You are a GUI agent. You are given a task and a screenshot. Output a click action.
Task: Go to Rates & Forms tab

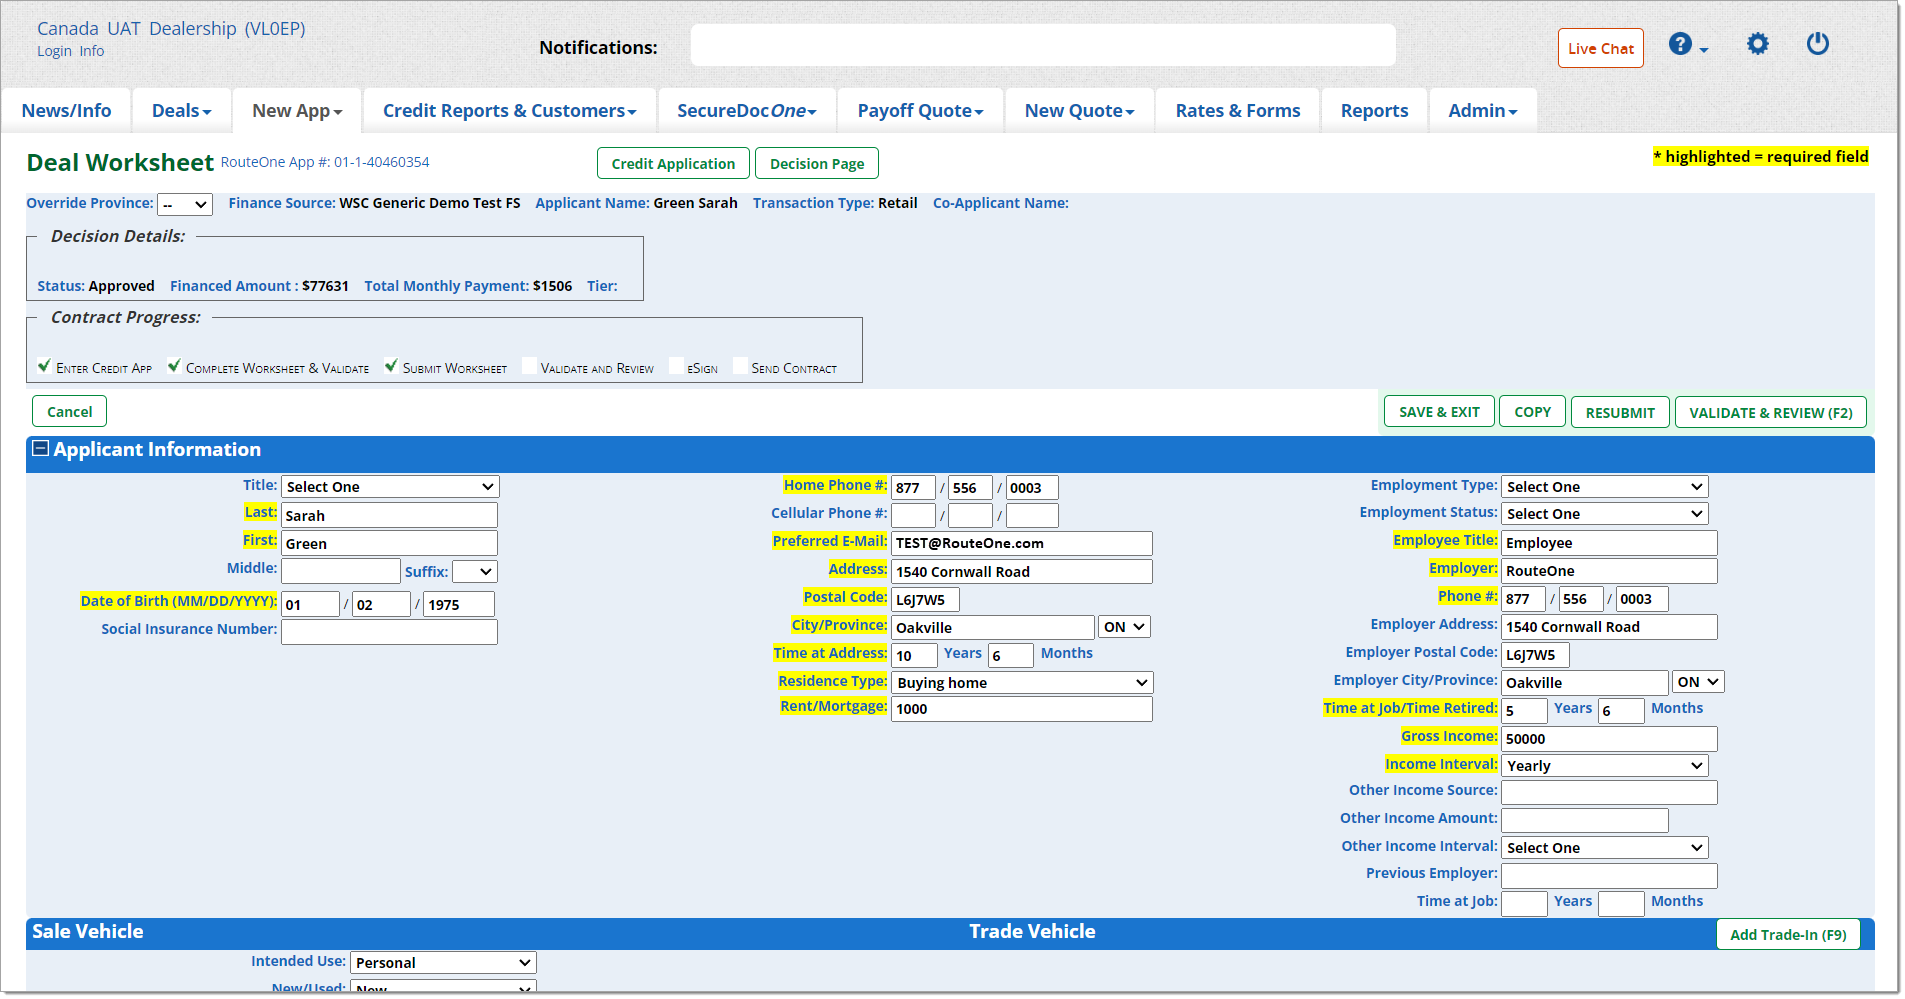(x=1238, y=111)
